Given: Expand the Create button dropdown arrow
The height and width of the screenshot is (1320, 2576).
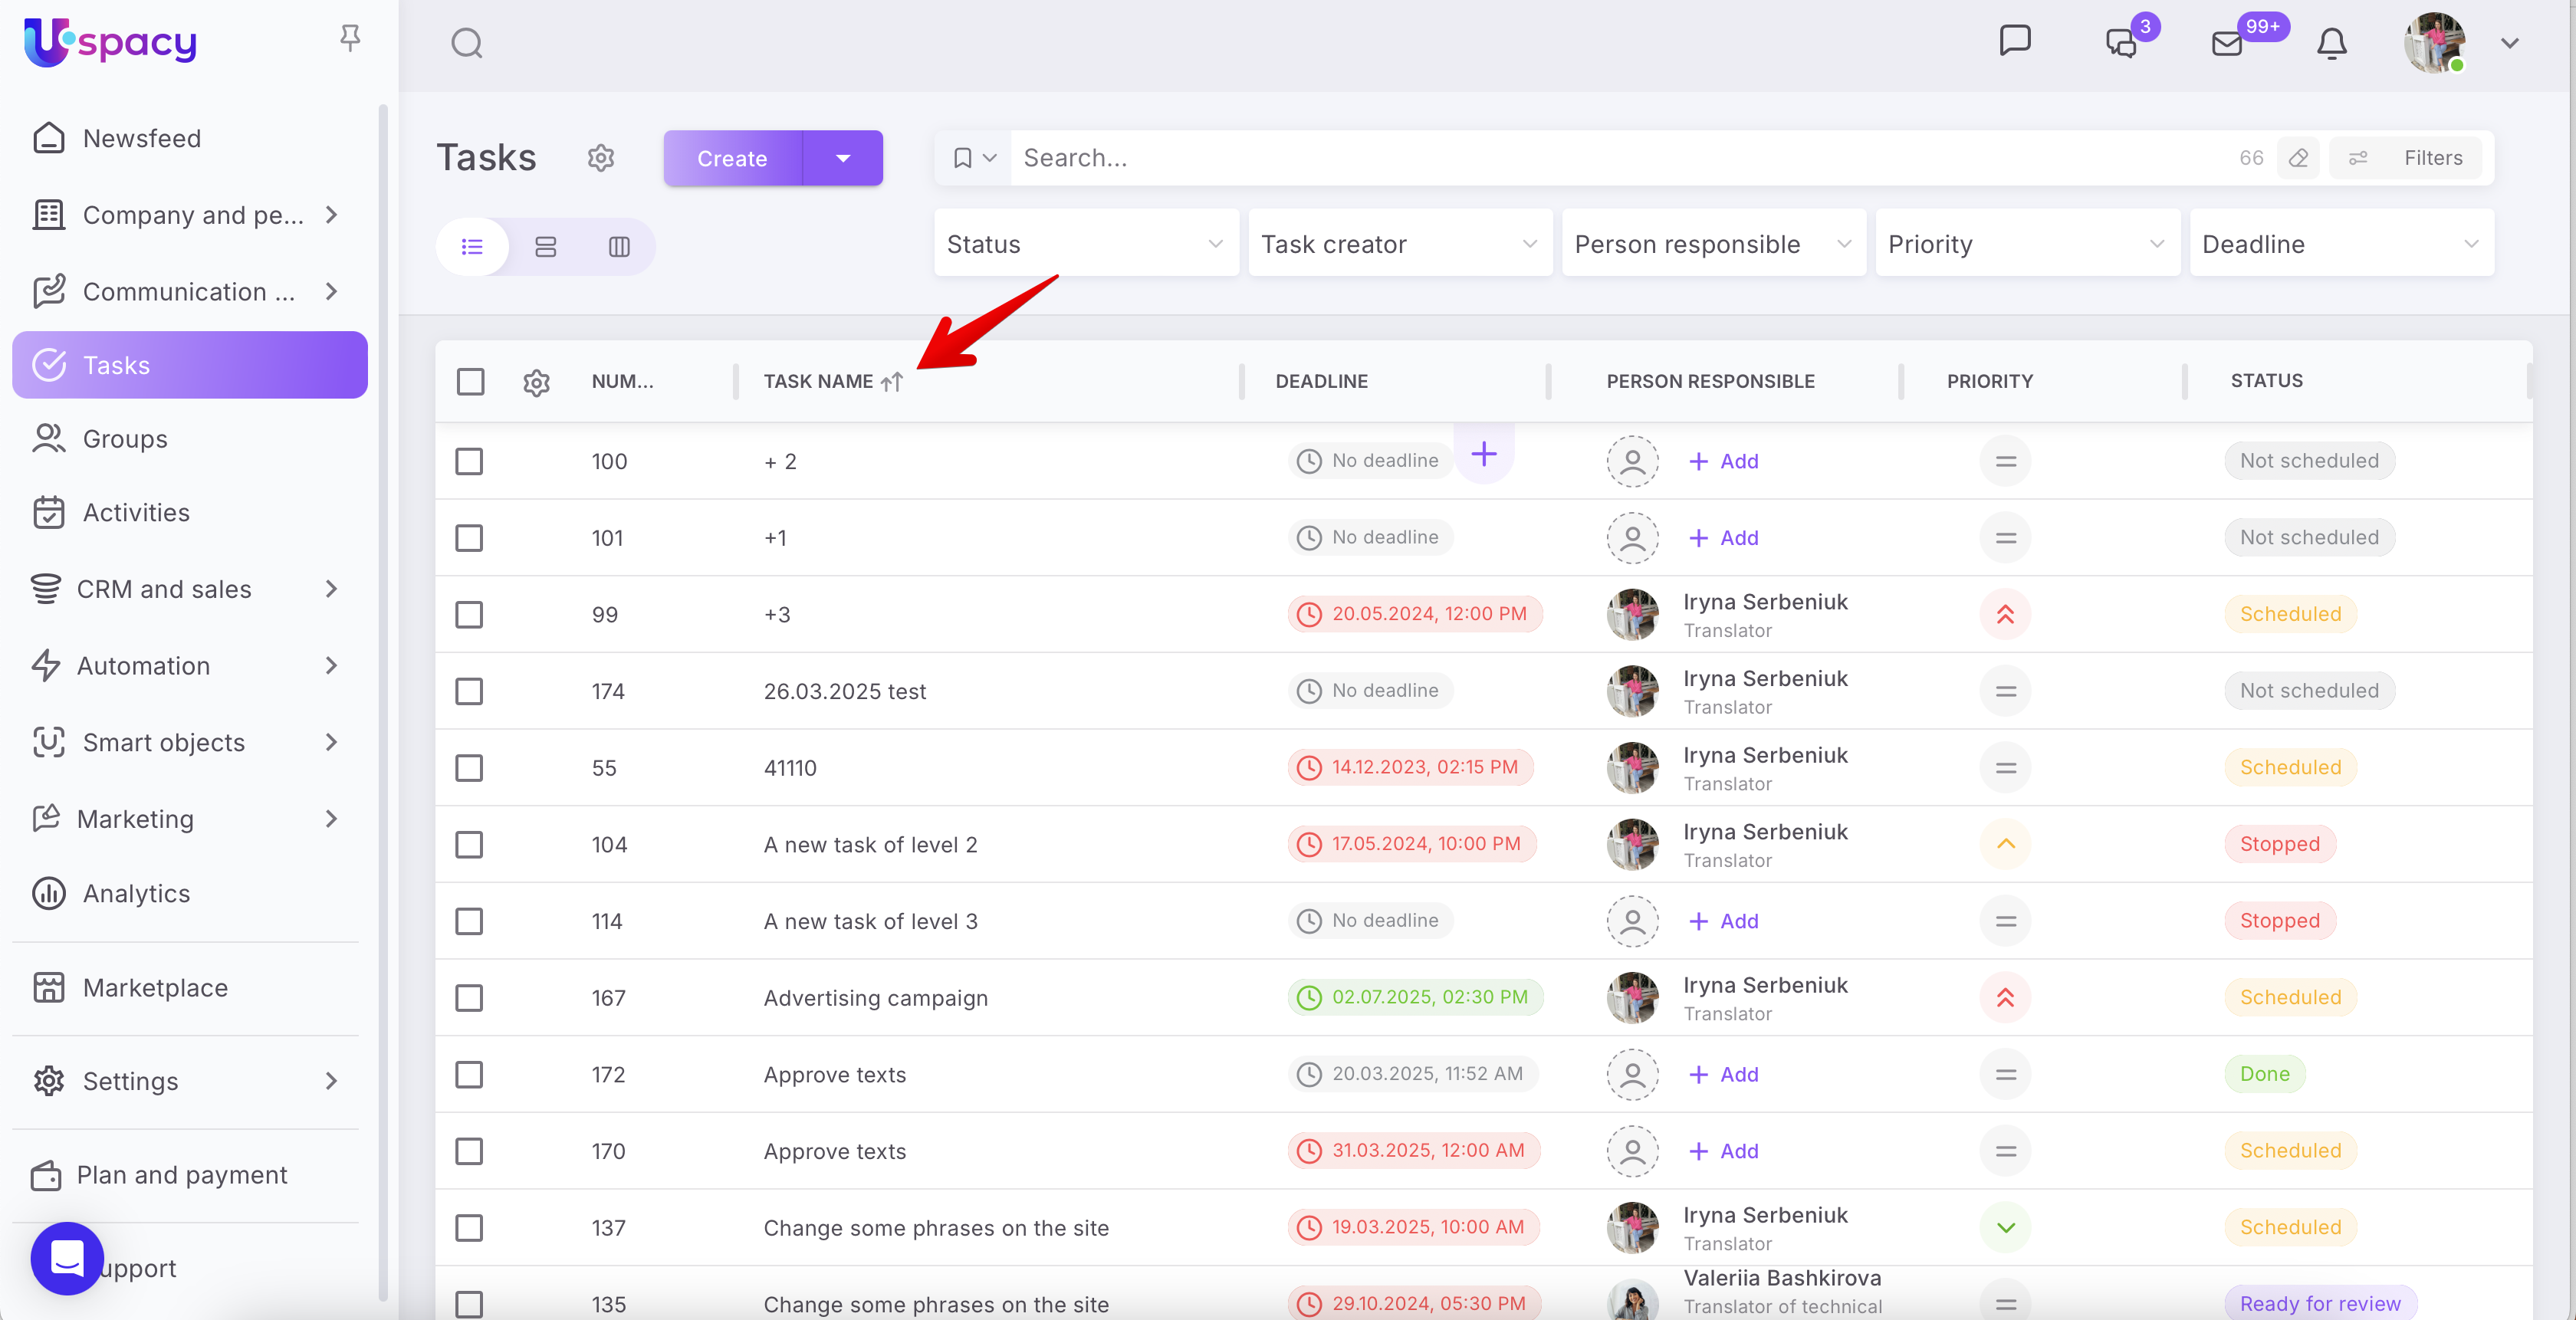Looking at the screenshot, I should tap(842, 157).
